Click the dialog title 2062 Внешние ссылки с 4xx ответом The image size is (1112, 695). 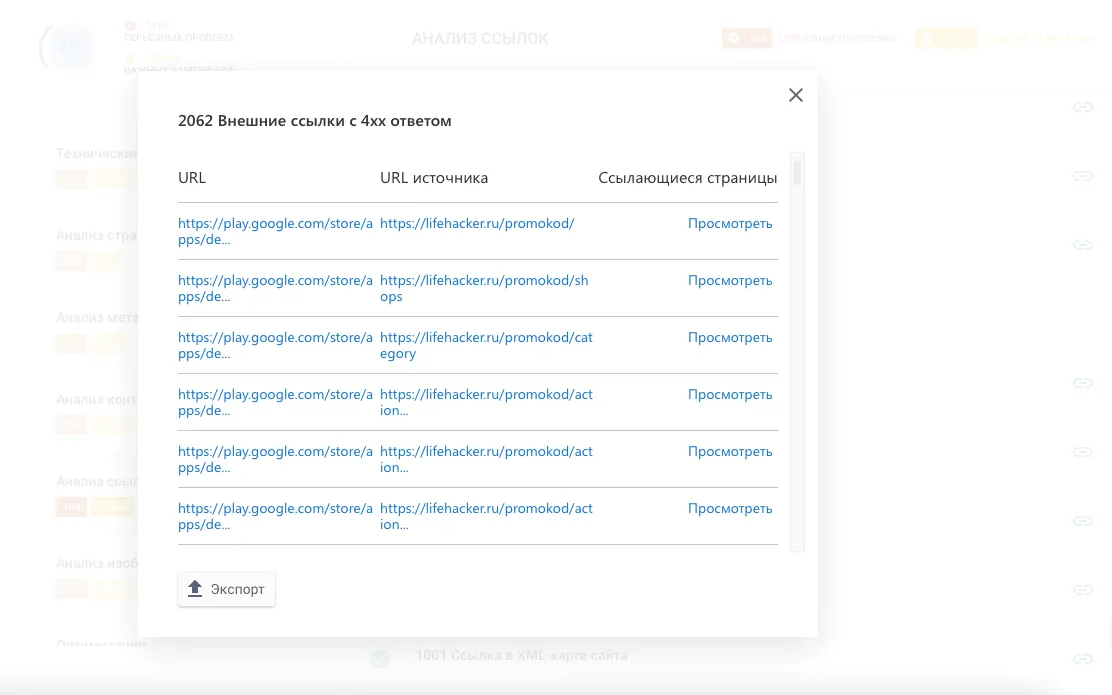point(315,121)
